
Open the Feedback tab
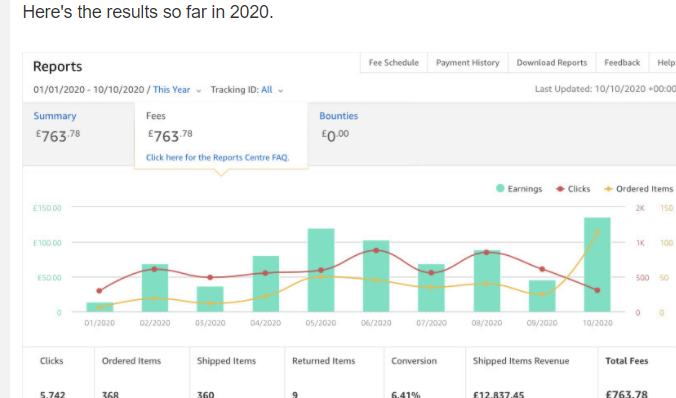pyautogui.click(x=622, y=63)
